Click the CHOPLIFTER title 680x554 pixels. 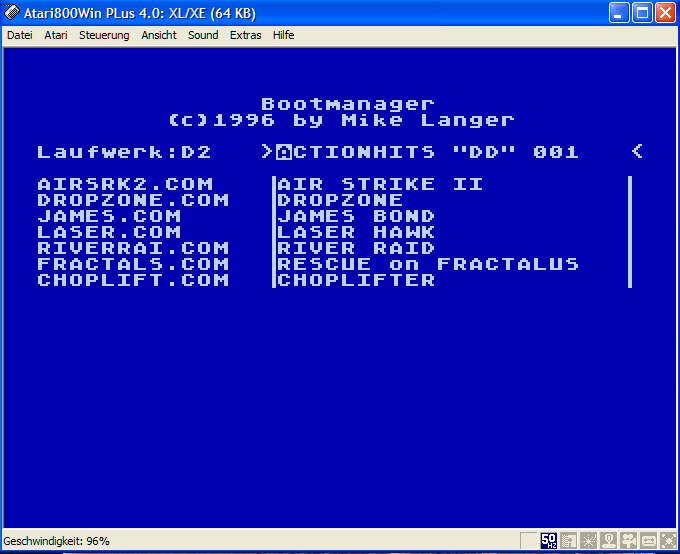tap(356, 280)
